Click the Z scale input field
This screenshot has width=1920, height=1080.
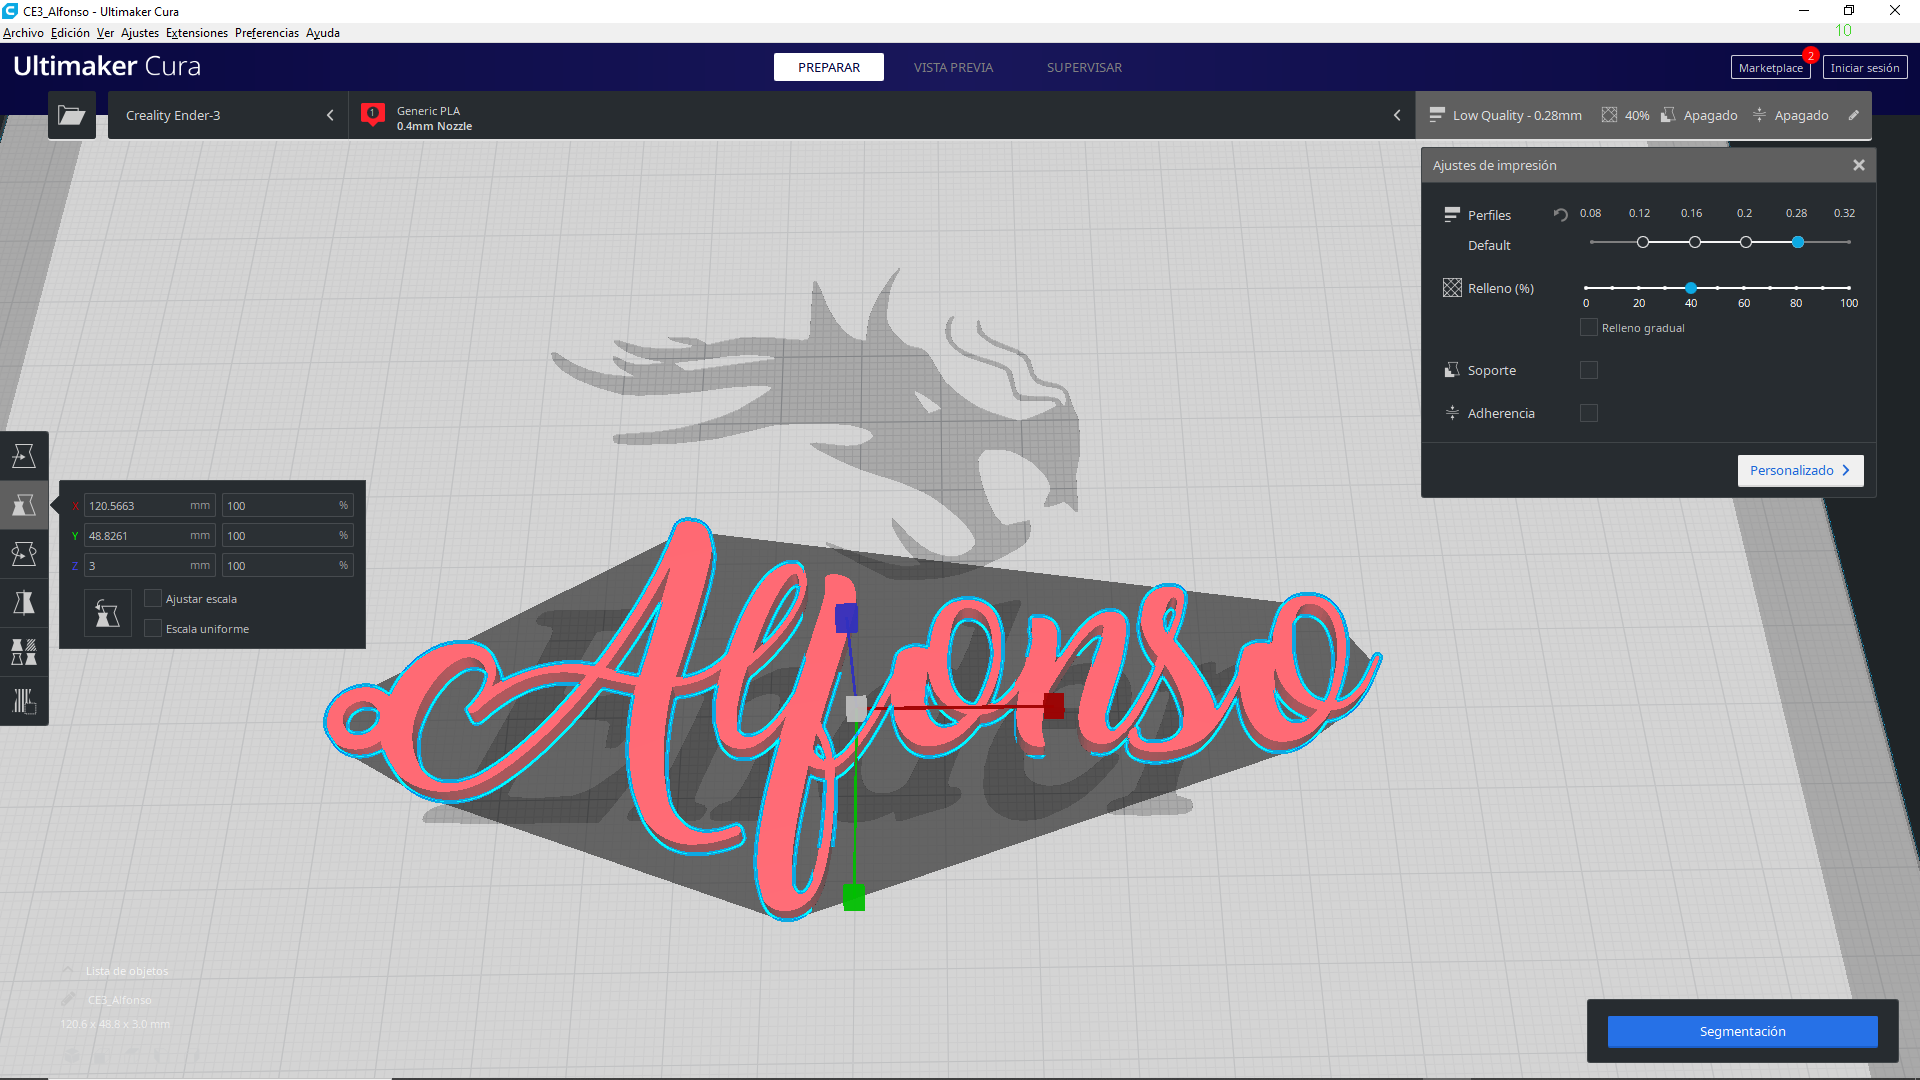point(148,565)
